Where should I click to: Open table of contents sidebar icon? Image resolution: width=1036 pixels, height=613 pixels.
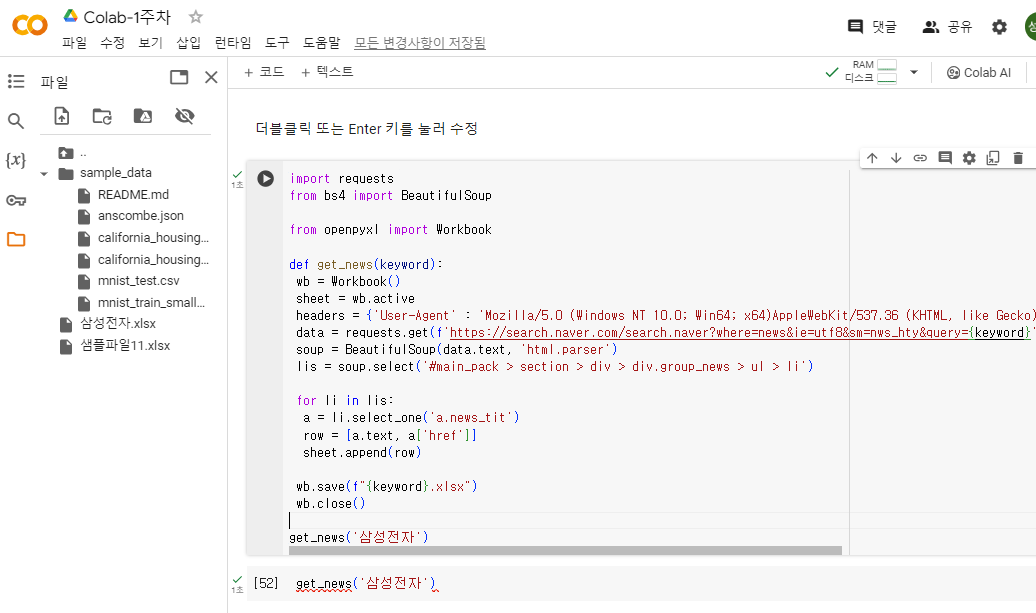[x=16, y=81]
